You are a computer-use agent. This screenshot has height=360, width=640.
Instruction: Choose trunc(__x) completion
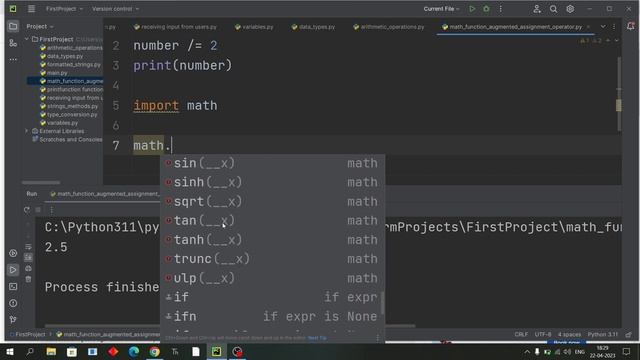[272, 259]
